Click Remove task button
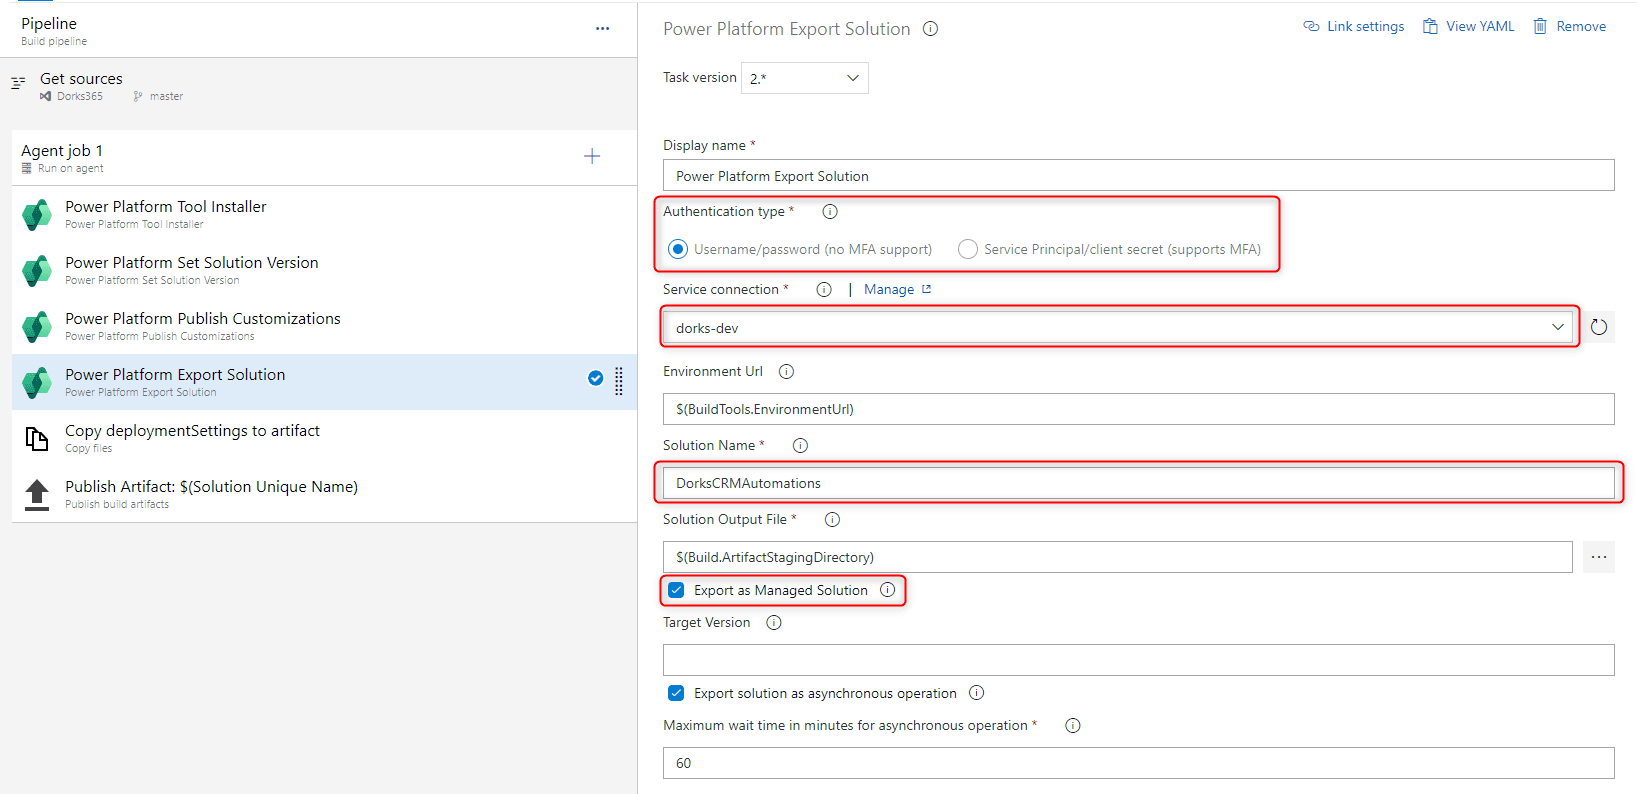 click(x=1570, y=26)
